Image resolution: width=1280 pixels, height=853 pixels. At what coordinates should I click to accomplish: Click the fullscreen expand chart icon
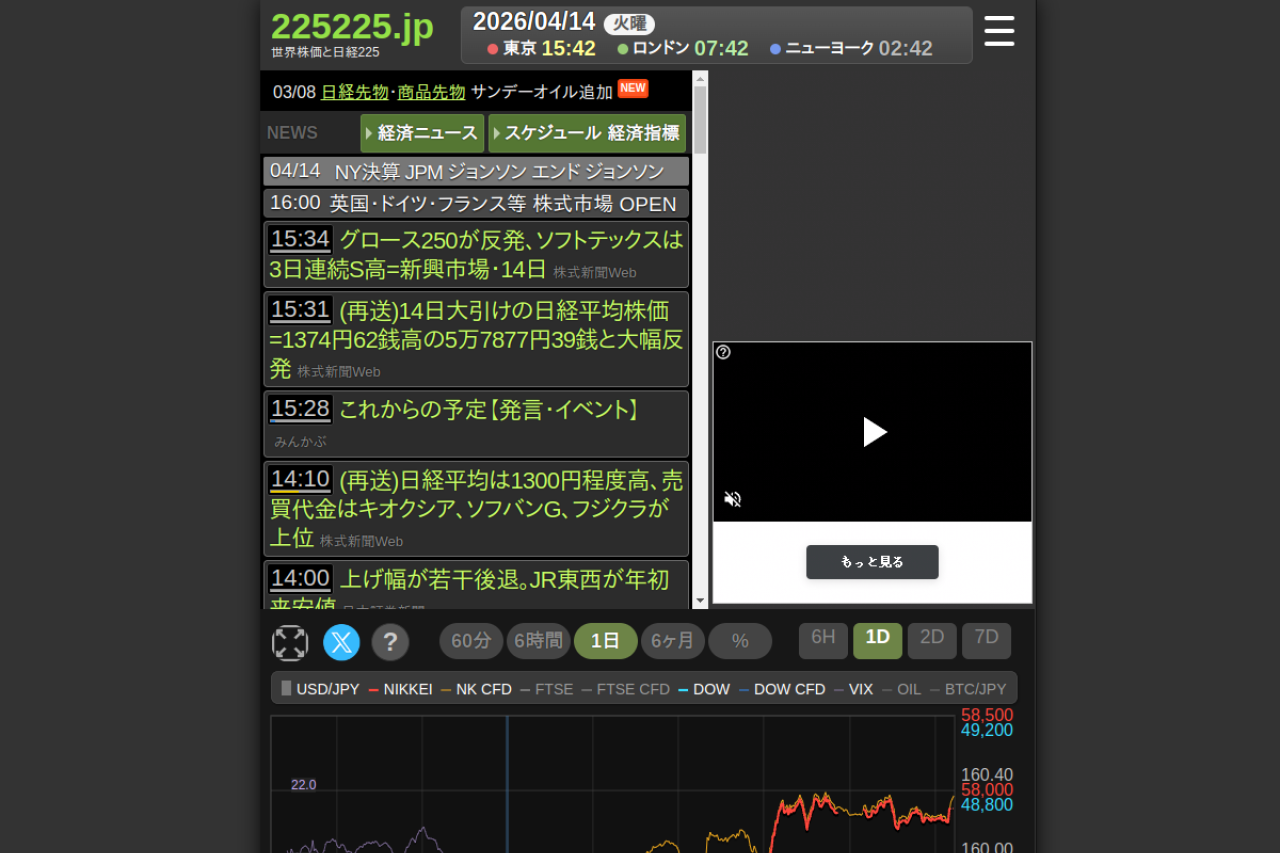click(290, 643)
